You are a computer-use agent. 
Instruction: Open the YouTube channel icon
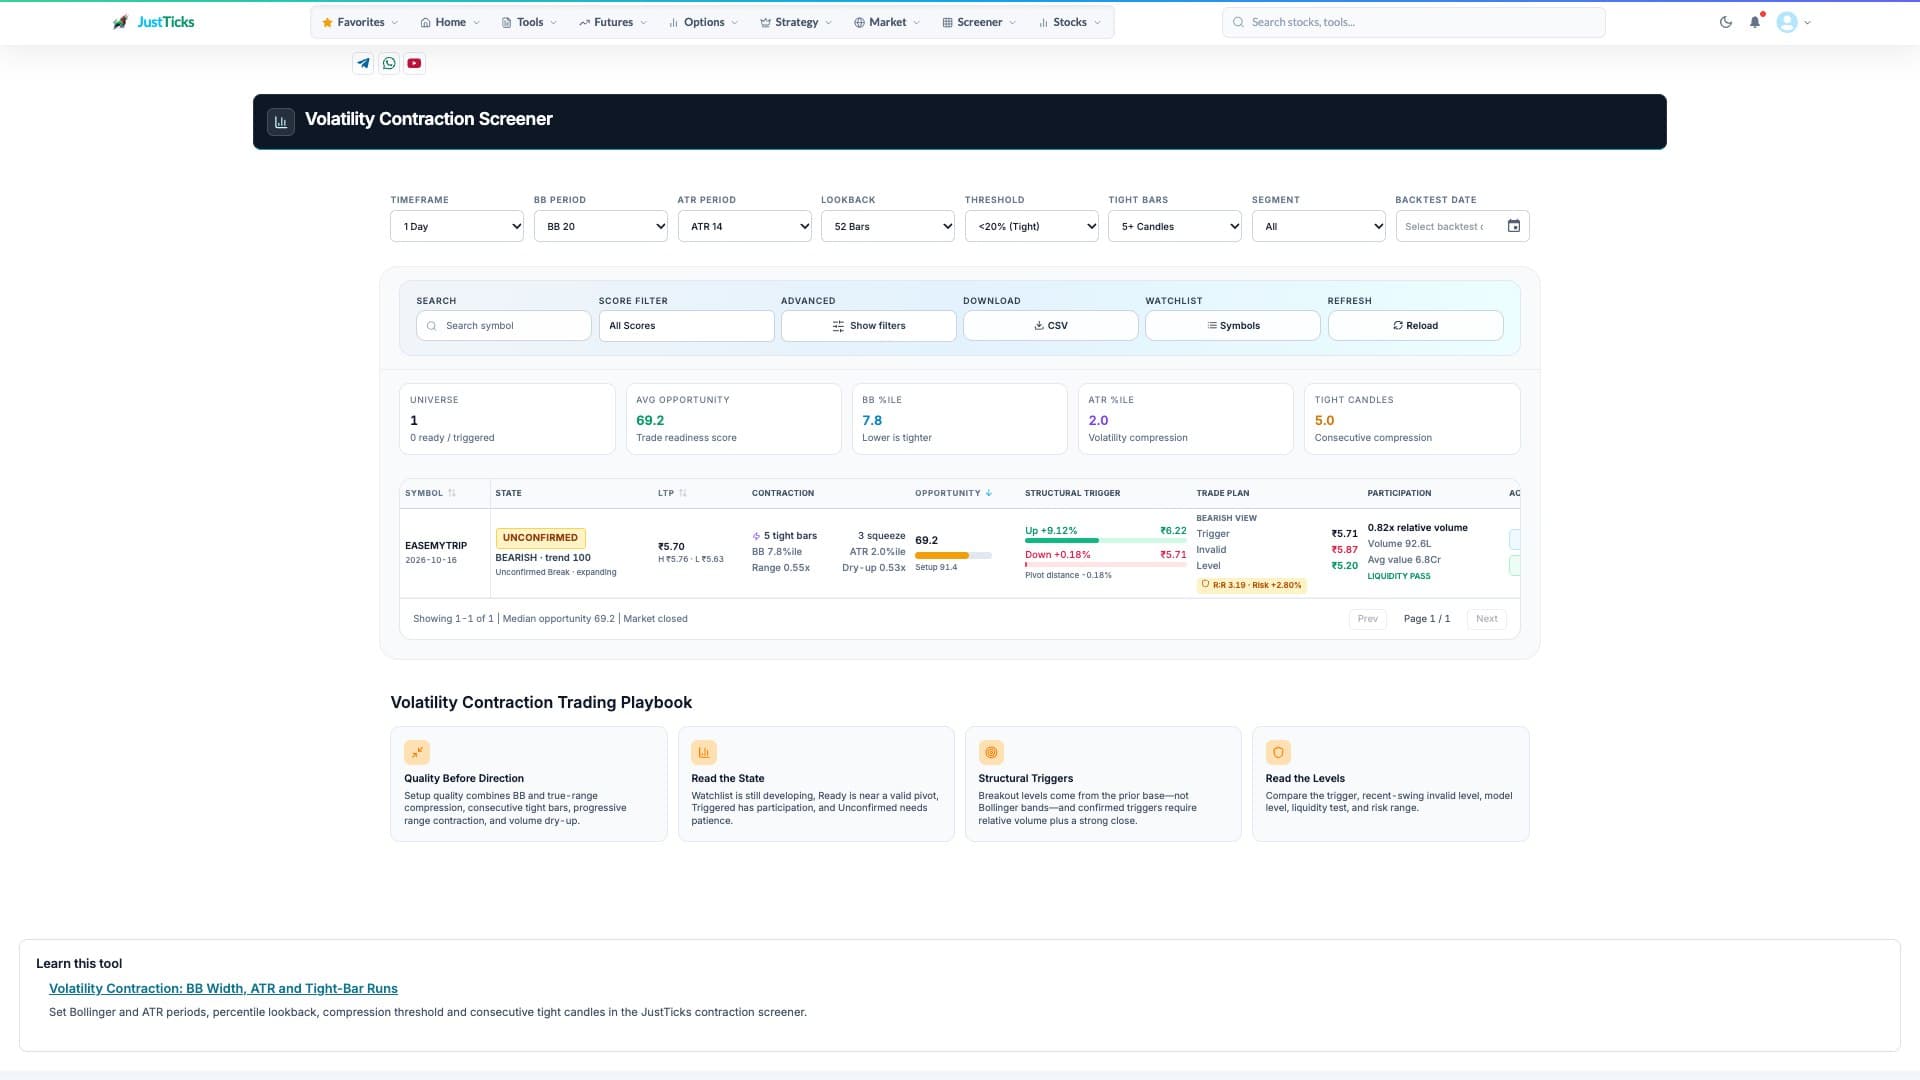pos(414,63)
